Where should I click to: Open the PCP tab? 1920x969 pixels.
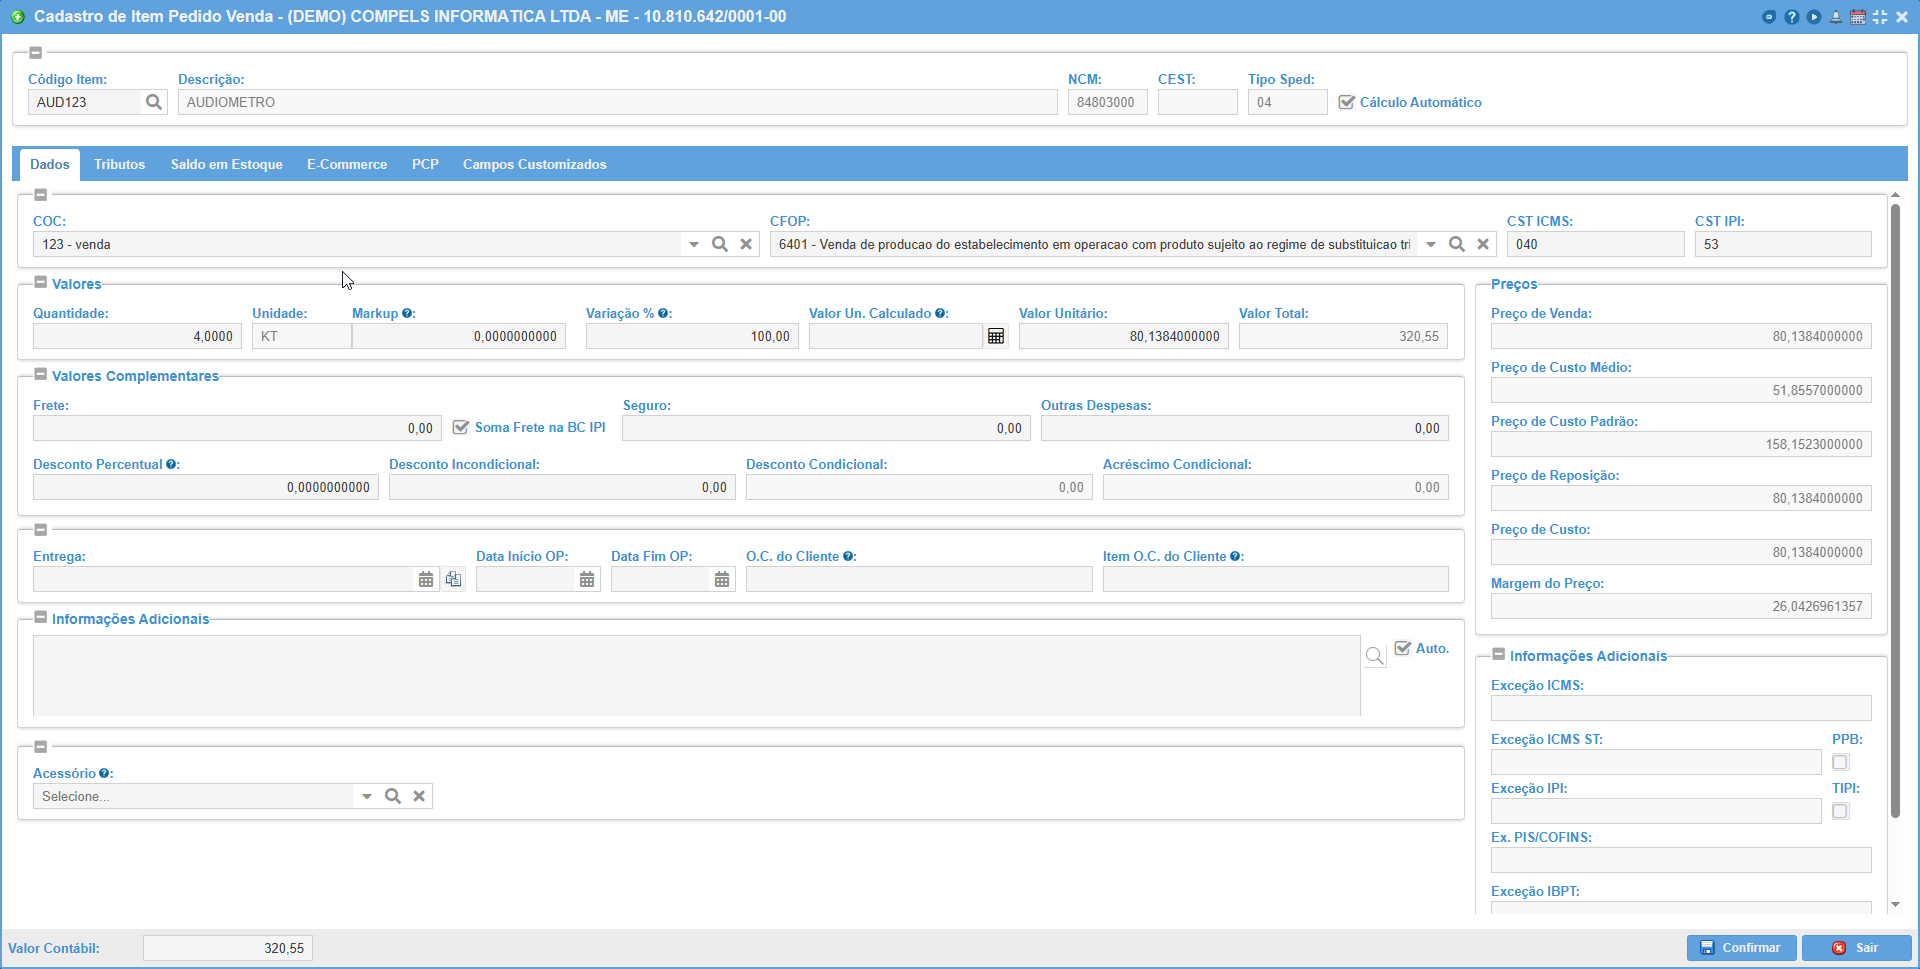click(425, 164)
